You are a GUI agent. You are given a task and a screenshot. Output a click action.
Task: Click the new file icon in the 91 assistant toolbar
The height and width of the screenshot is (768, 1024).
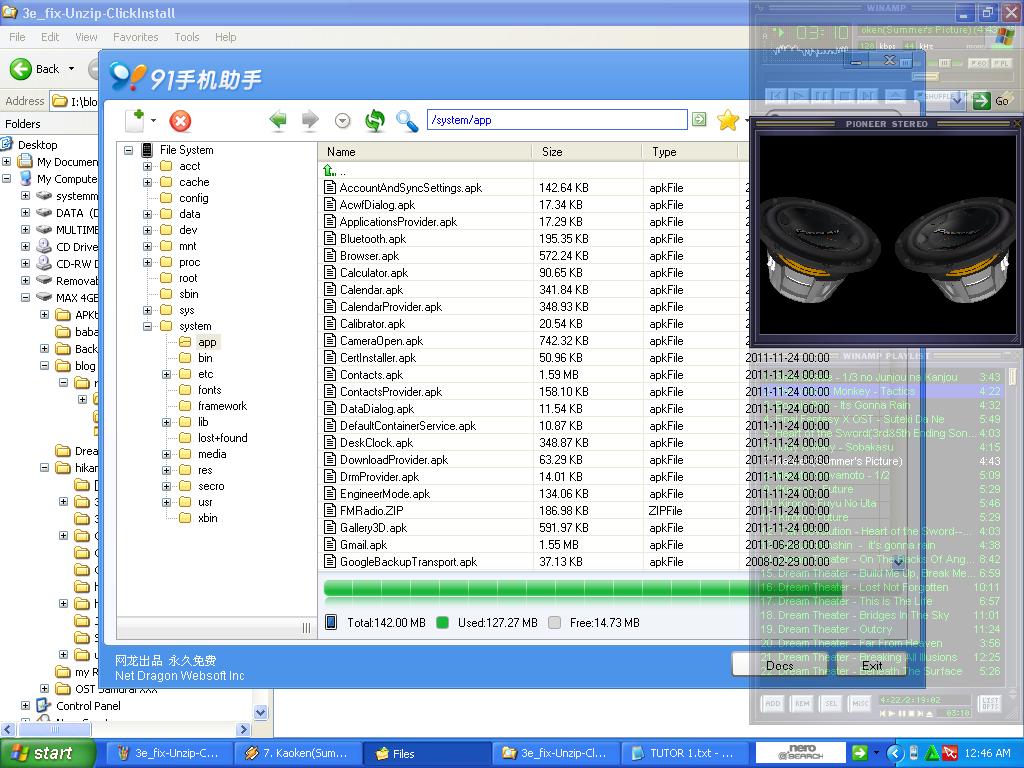[135, 121]
